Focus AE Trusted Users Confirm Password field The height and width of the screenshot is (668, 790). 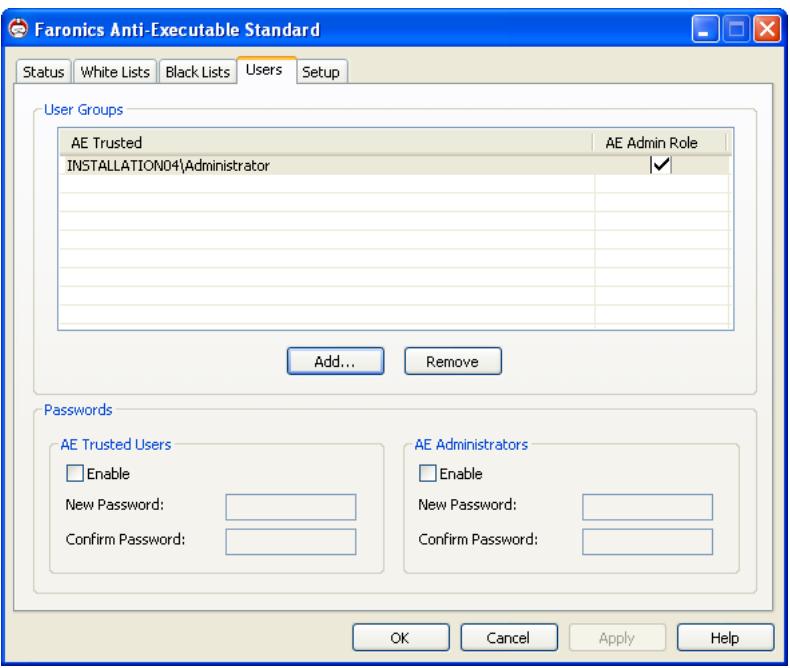[x=291, y=542]
